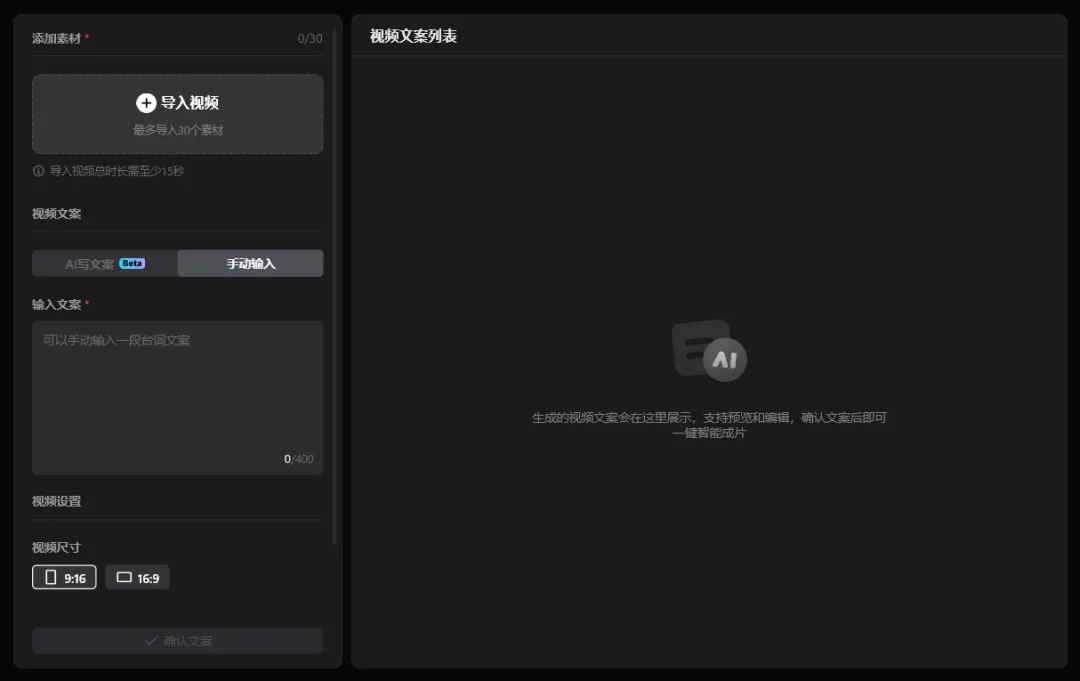Click the 输入文案 label

point(56,304)
